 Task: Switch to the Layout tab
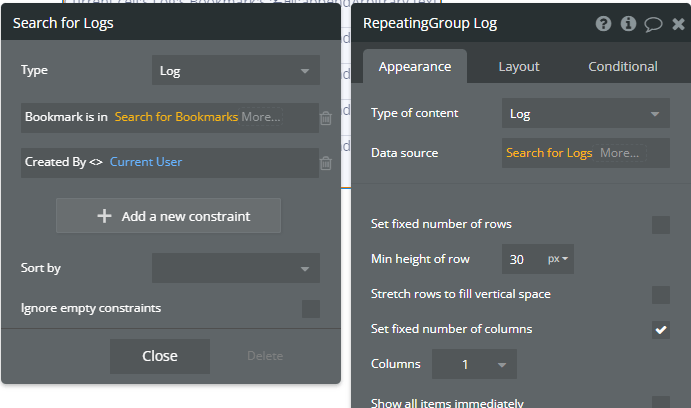tap(519, 67)
